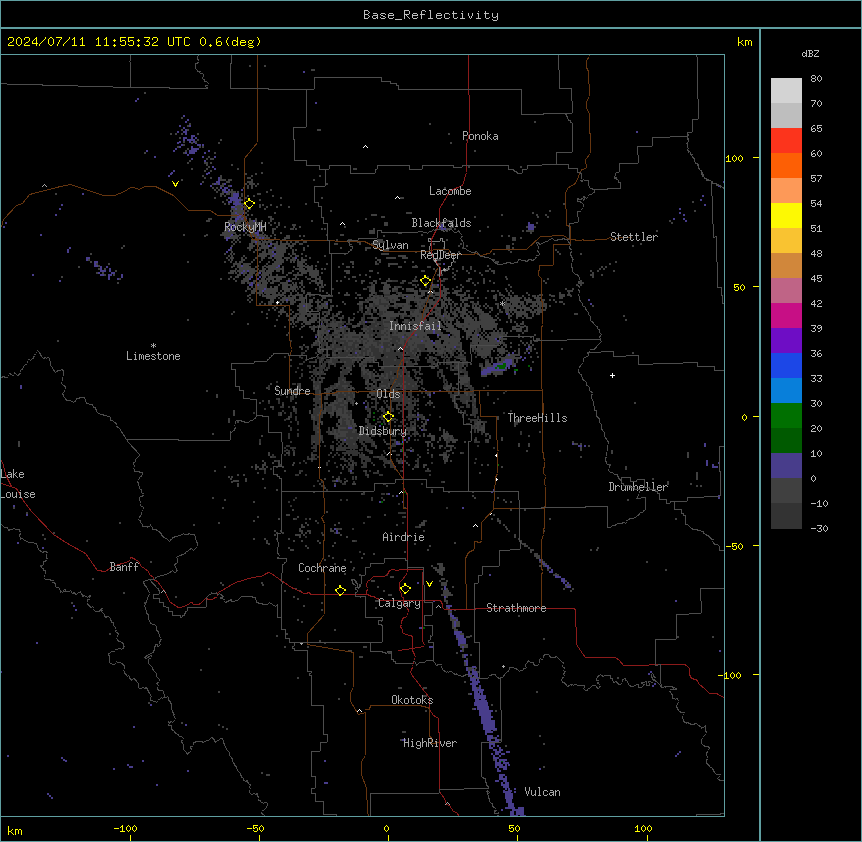Click the Didsbury city label

point(383,431)
